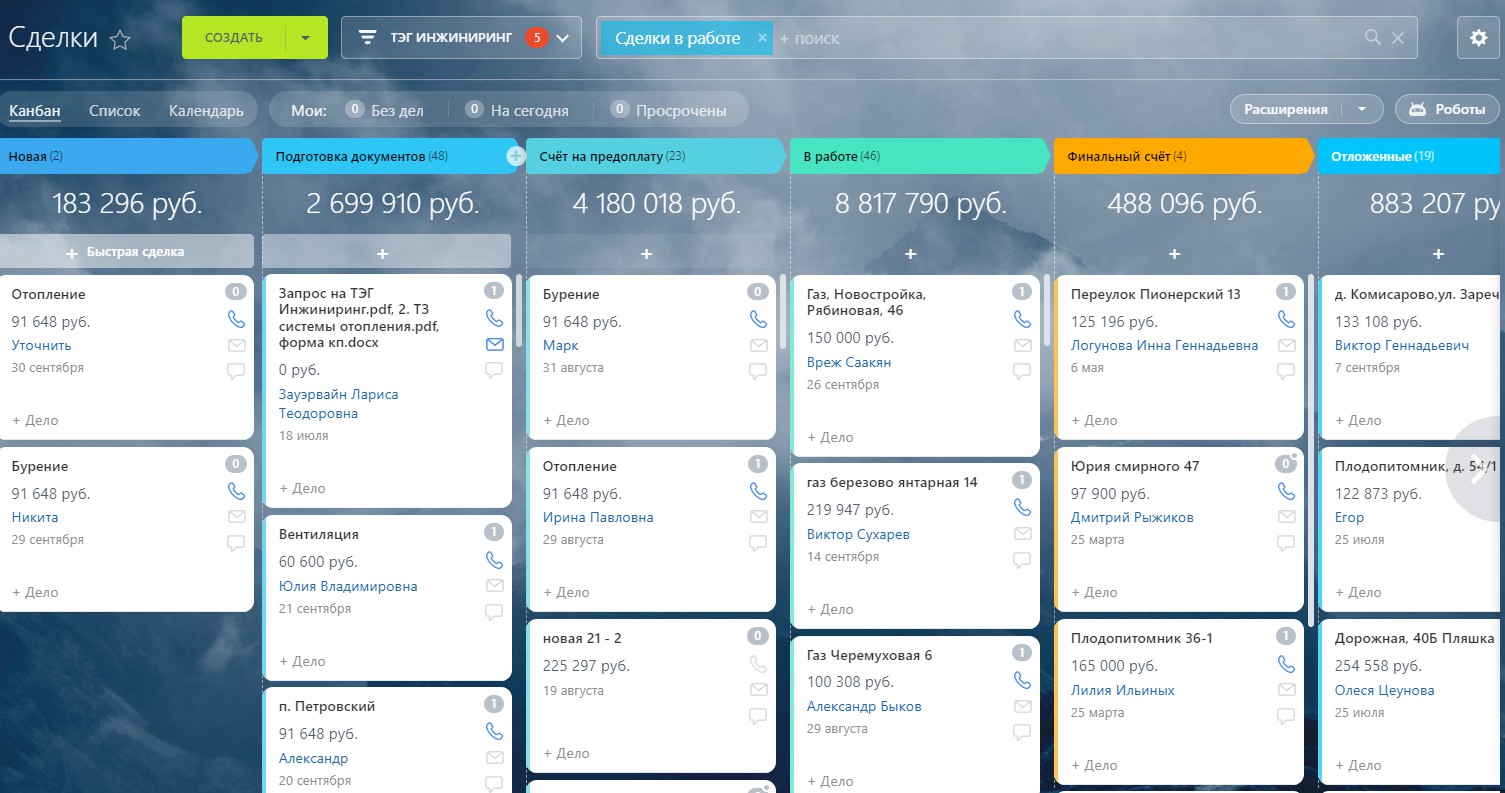This screenshot has width=1505, height=793.
Task: Activity counter badge on Юрия смирного 47 card
Action: (x=1286, y=464)
